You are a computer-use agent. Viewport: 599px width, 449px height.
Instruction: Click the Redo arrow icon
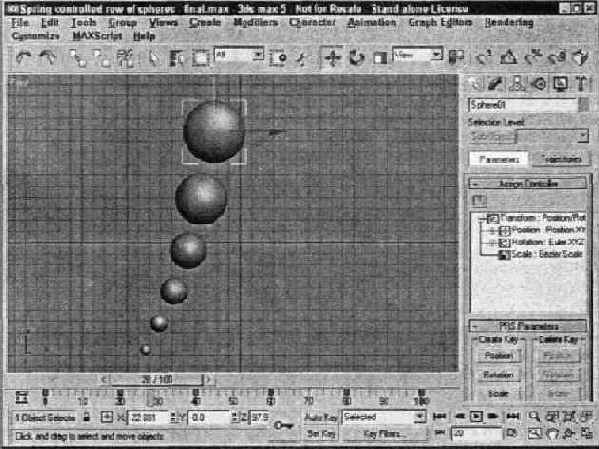click(x=48, y=58)
